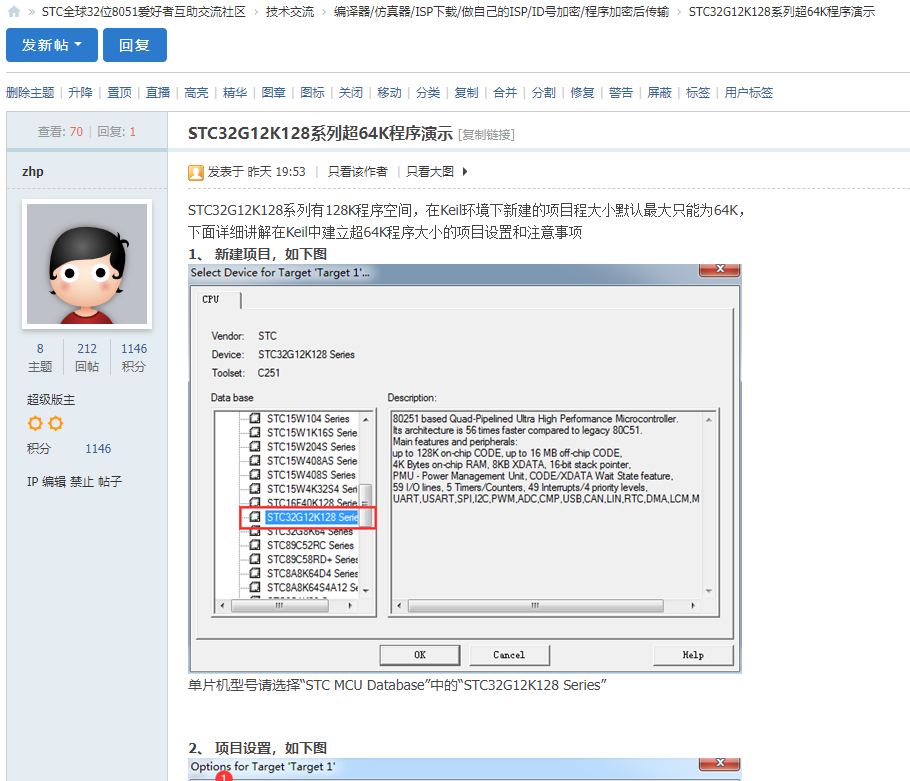This screenshot has height=781, width=910.
Task: Click the star rank icons under 超级版主
Action: click(x=45, y=424)
